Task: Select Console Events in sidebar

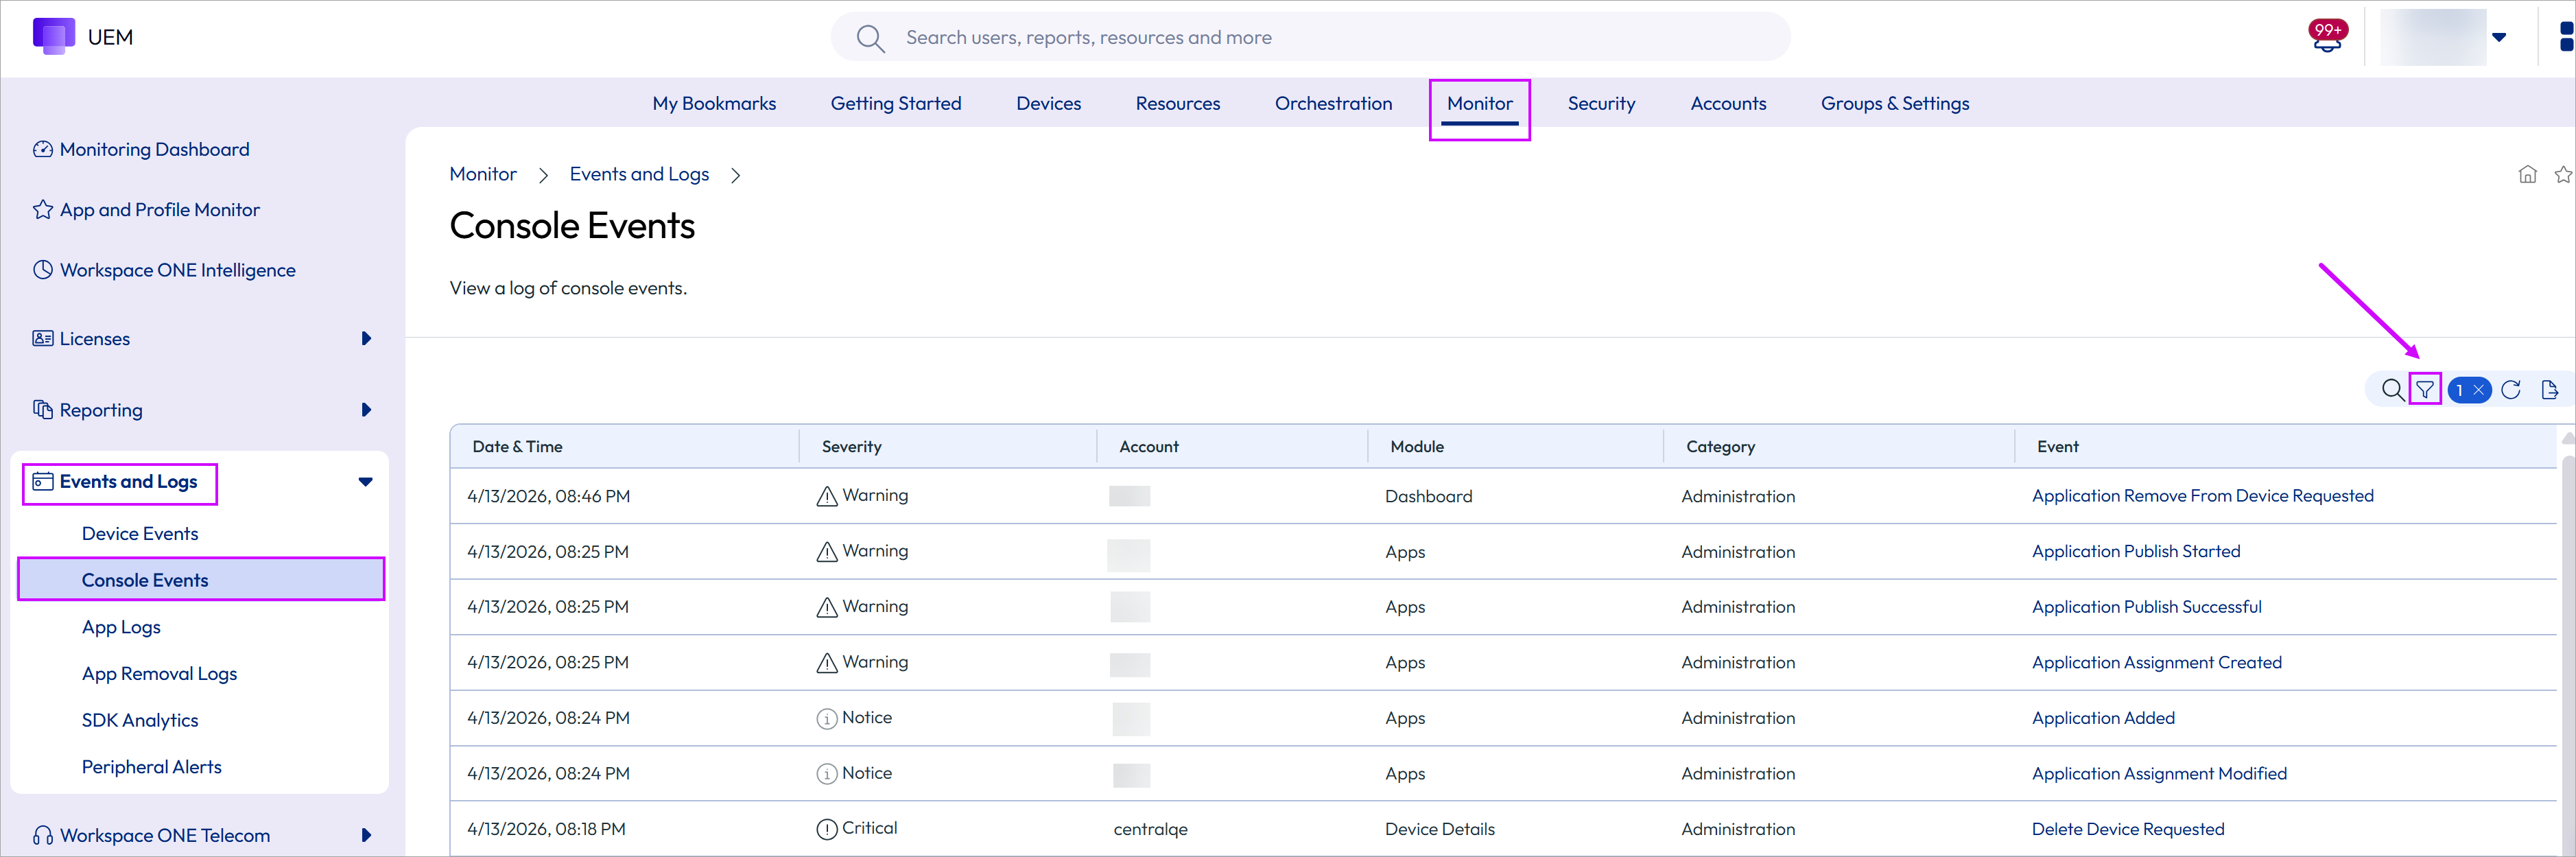Action: click(x=201, y=580)
